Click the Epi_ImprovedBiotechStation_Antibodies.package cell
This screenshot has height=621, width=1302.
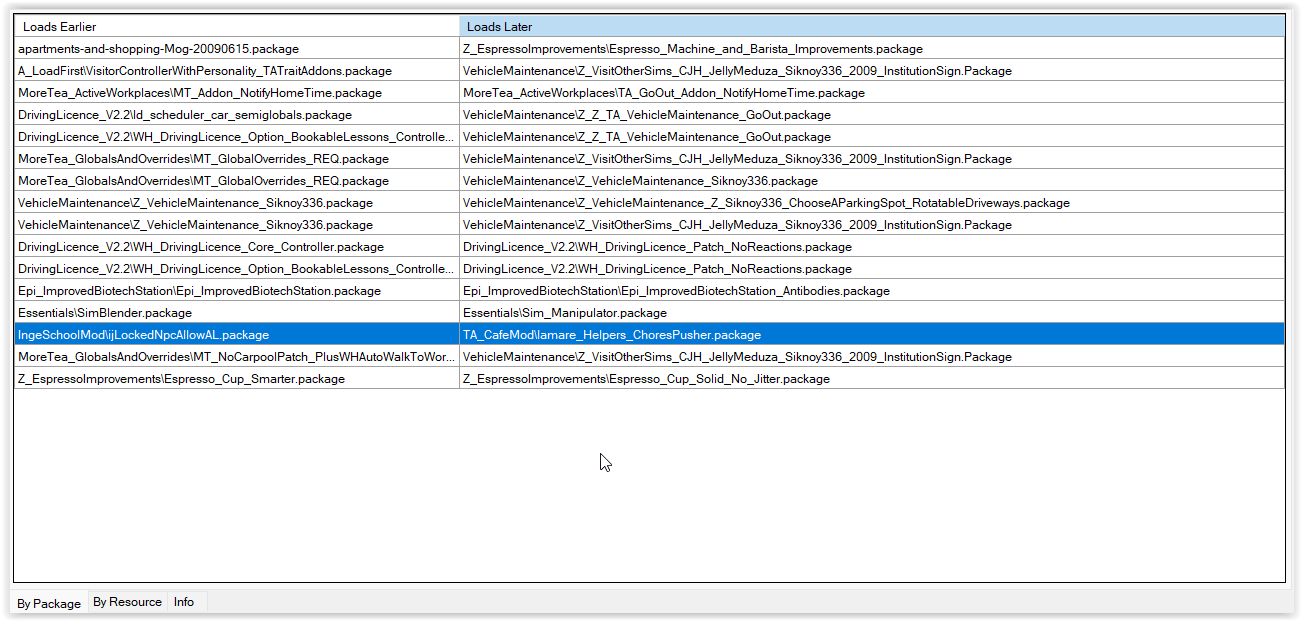point(676,291)
